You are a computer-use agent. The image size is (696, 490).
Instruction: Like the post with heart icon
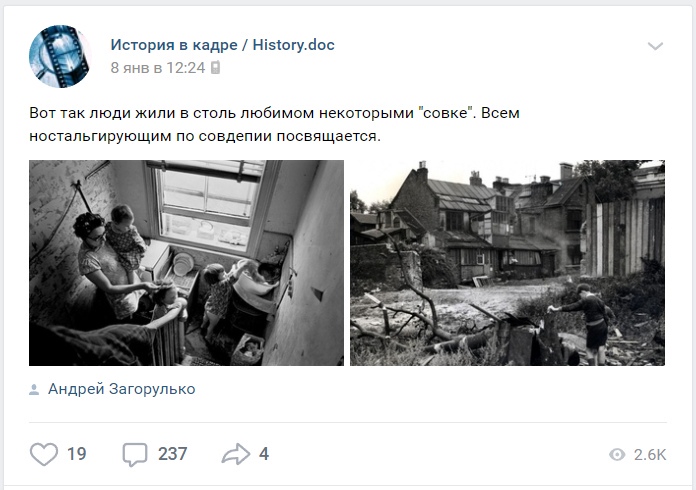coord(44,454)
